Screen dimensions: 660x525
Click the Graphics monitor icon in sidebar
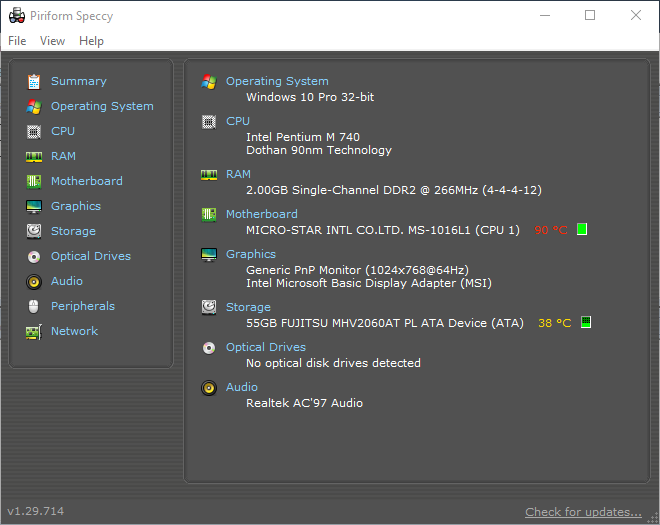click(34, 206)
